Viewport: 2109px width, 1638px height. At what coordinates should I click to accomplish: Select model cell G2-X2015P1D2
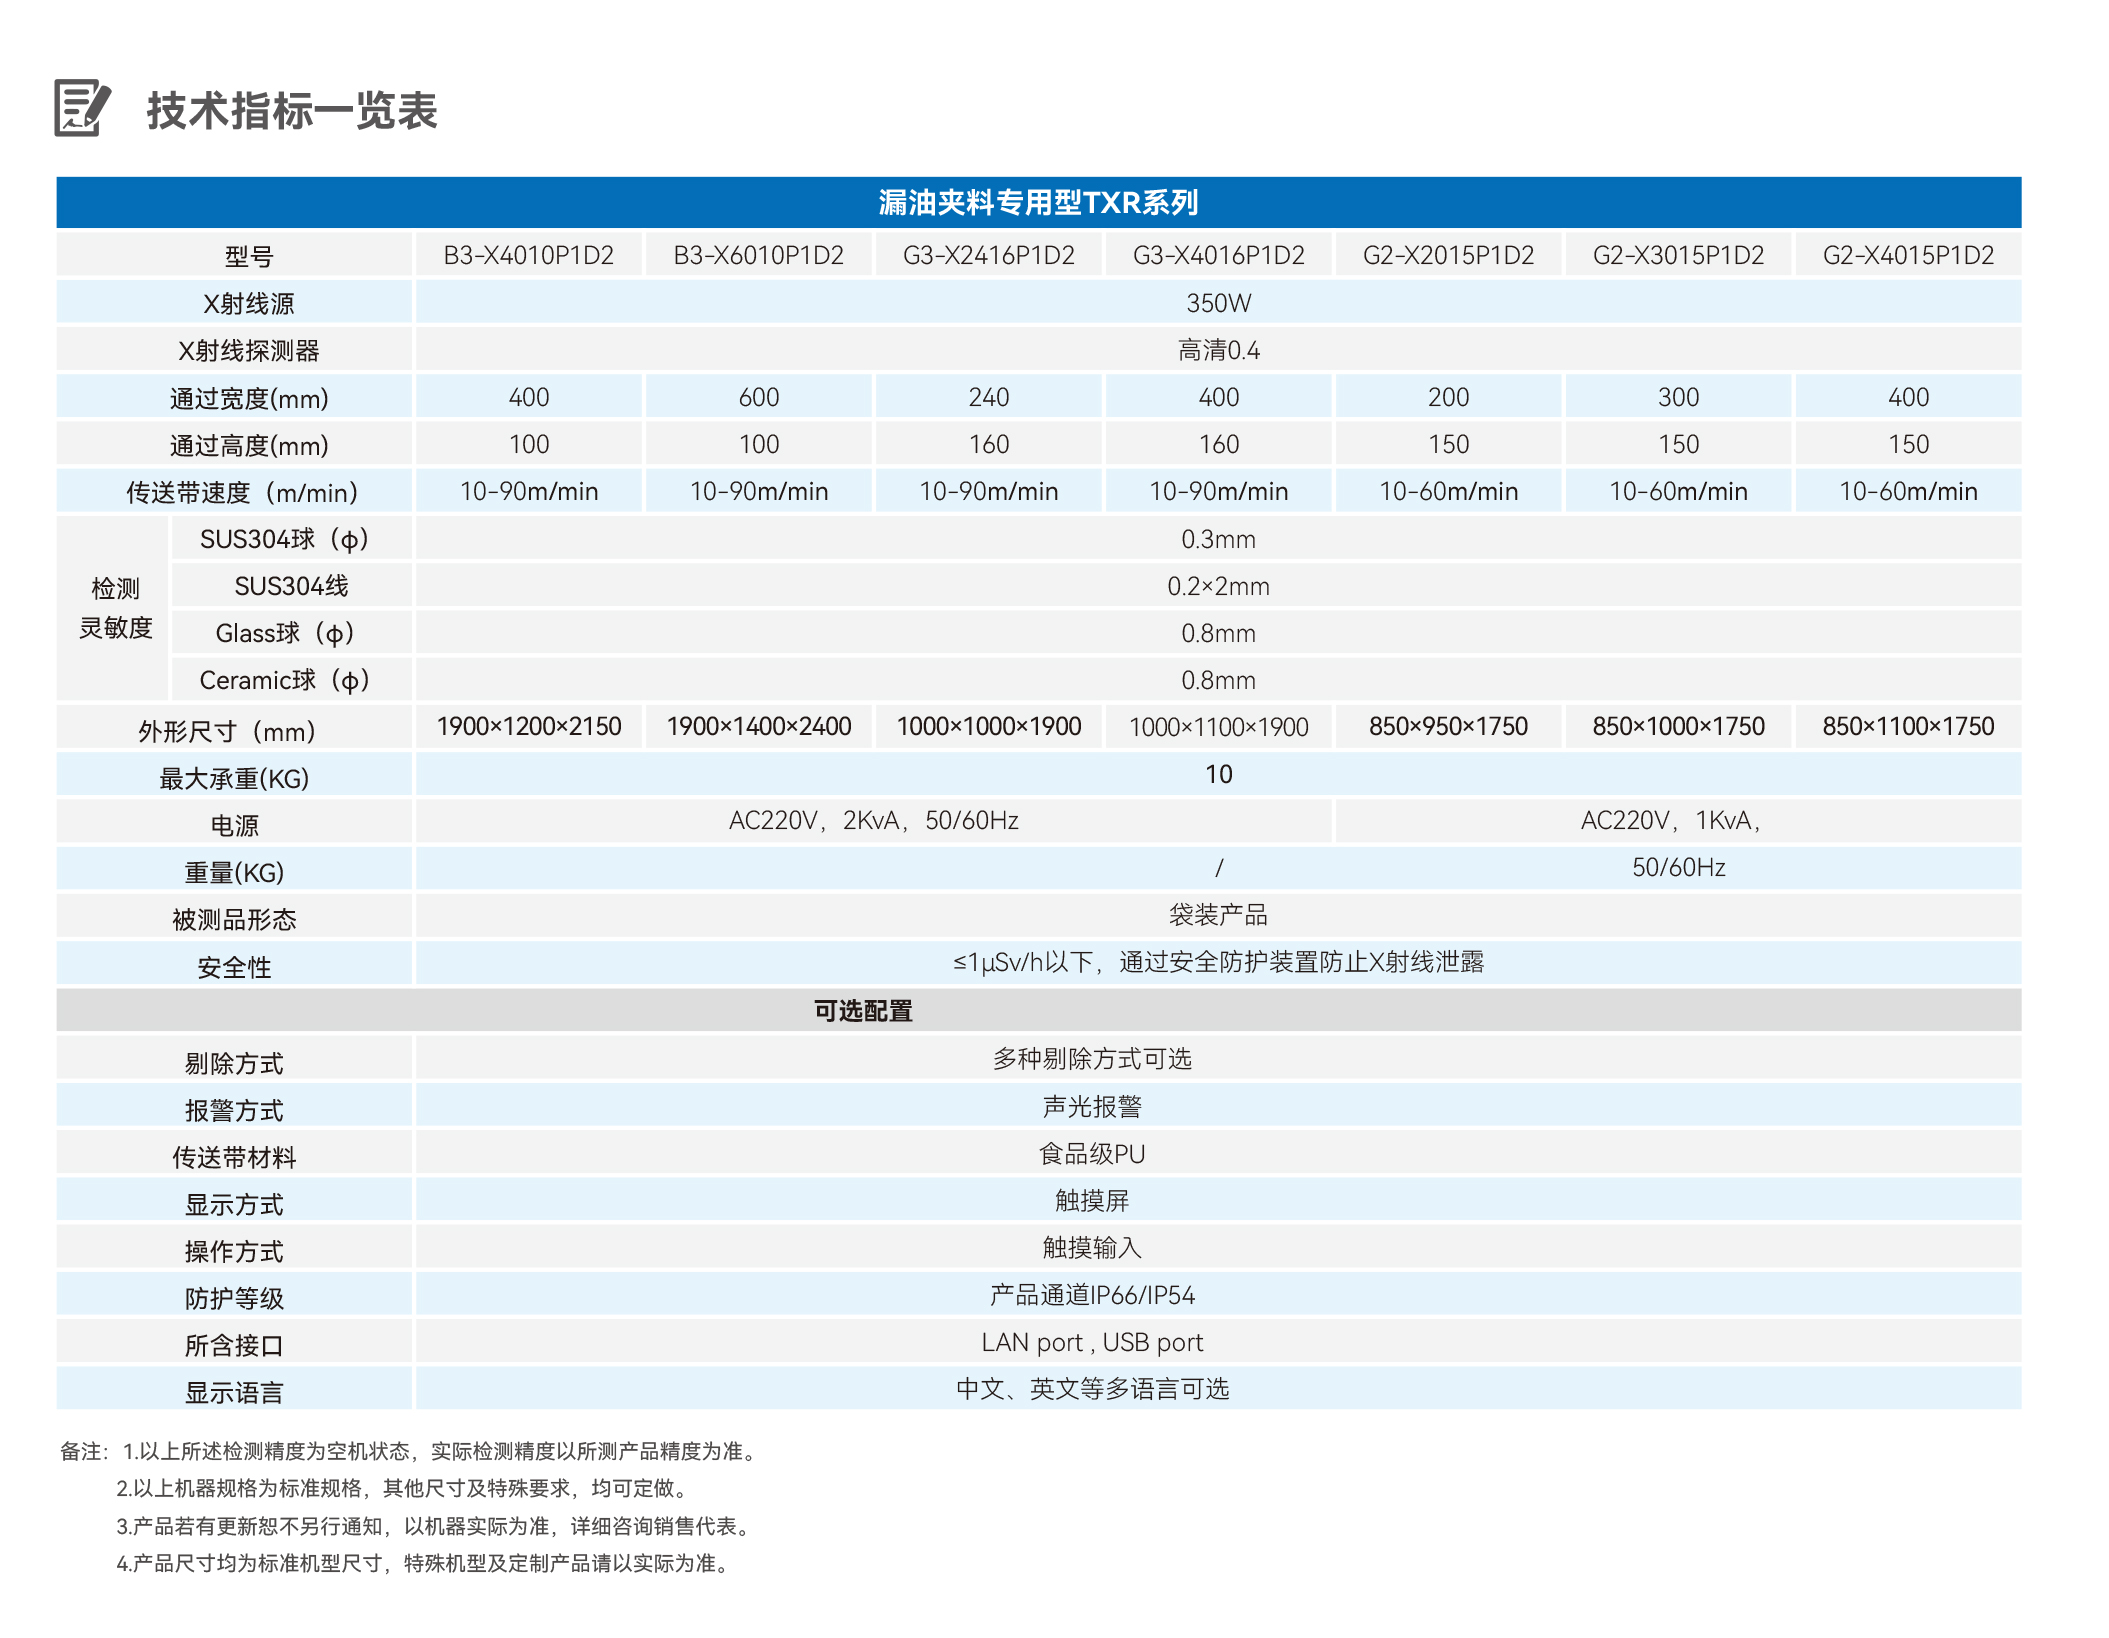pos(1448,255)
